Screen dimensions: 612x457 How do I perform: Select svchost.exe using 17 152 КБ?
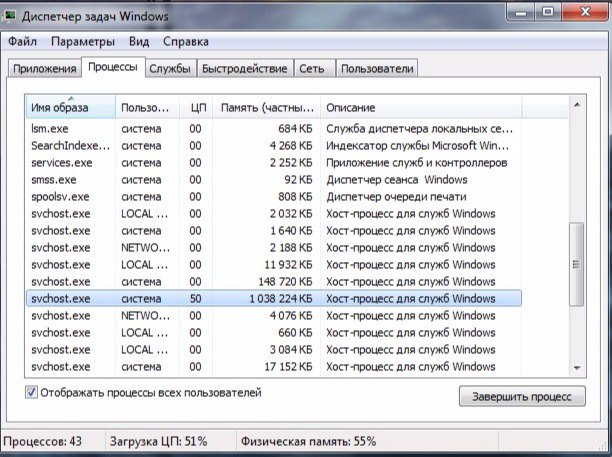click(273, 366)
